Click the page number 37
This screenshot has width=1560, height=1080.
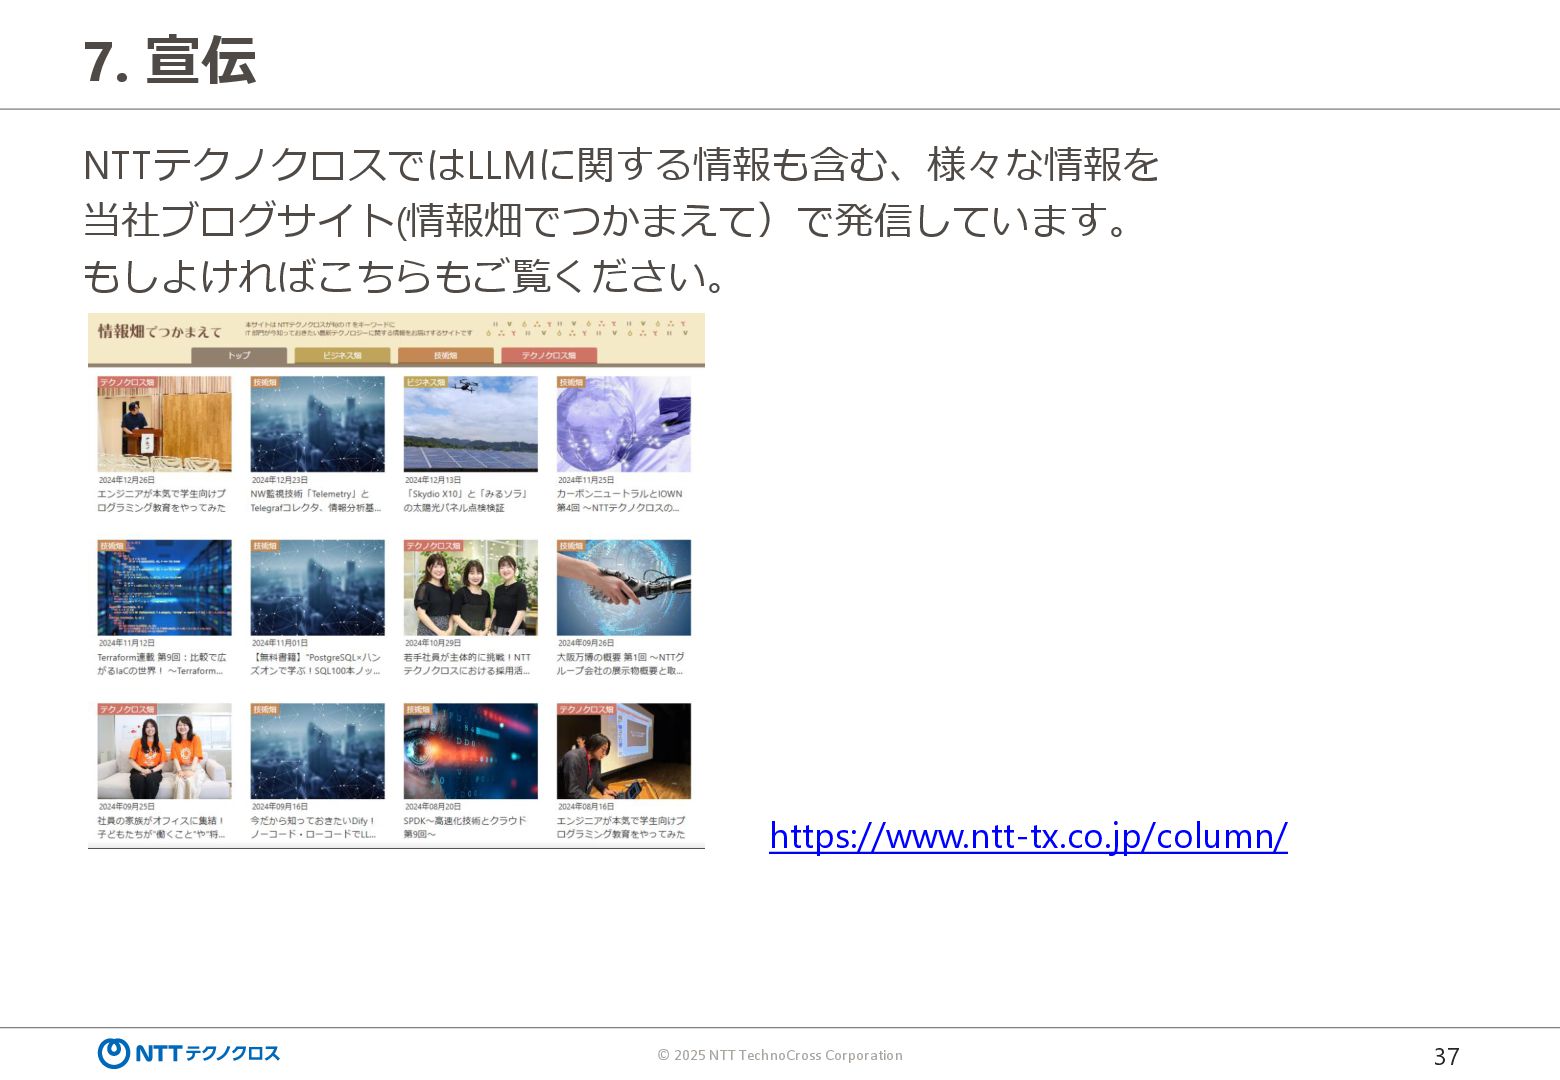pos(1446,1056)
